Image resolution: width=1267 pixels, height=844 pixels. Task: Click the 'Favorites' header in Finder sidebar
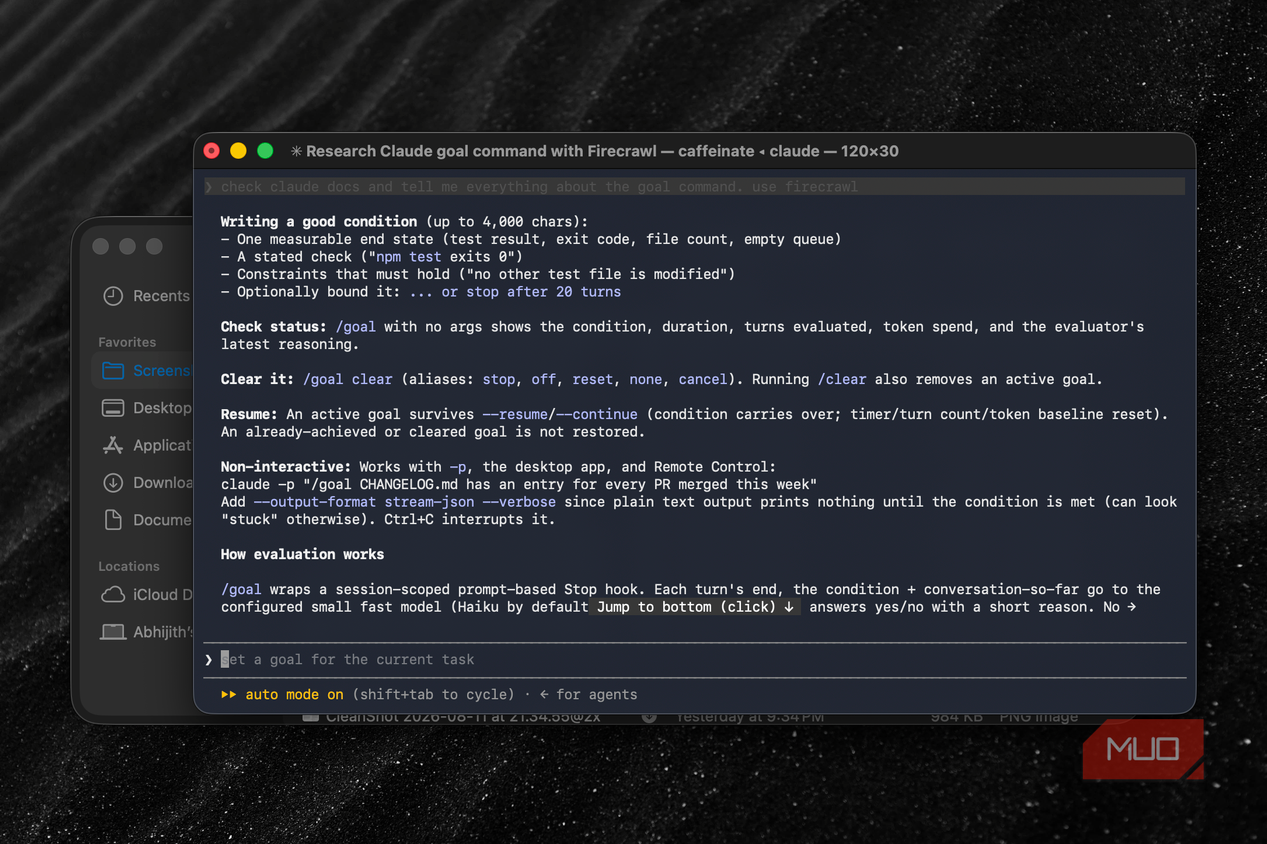(127, 342)
